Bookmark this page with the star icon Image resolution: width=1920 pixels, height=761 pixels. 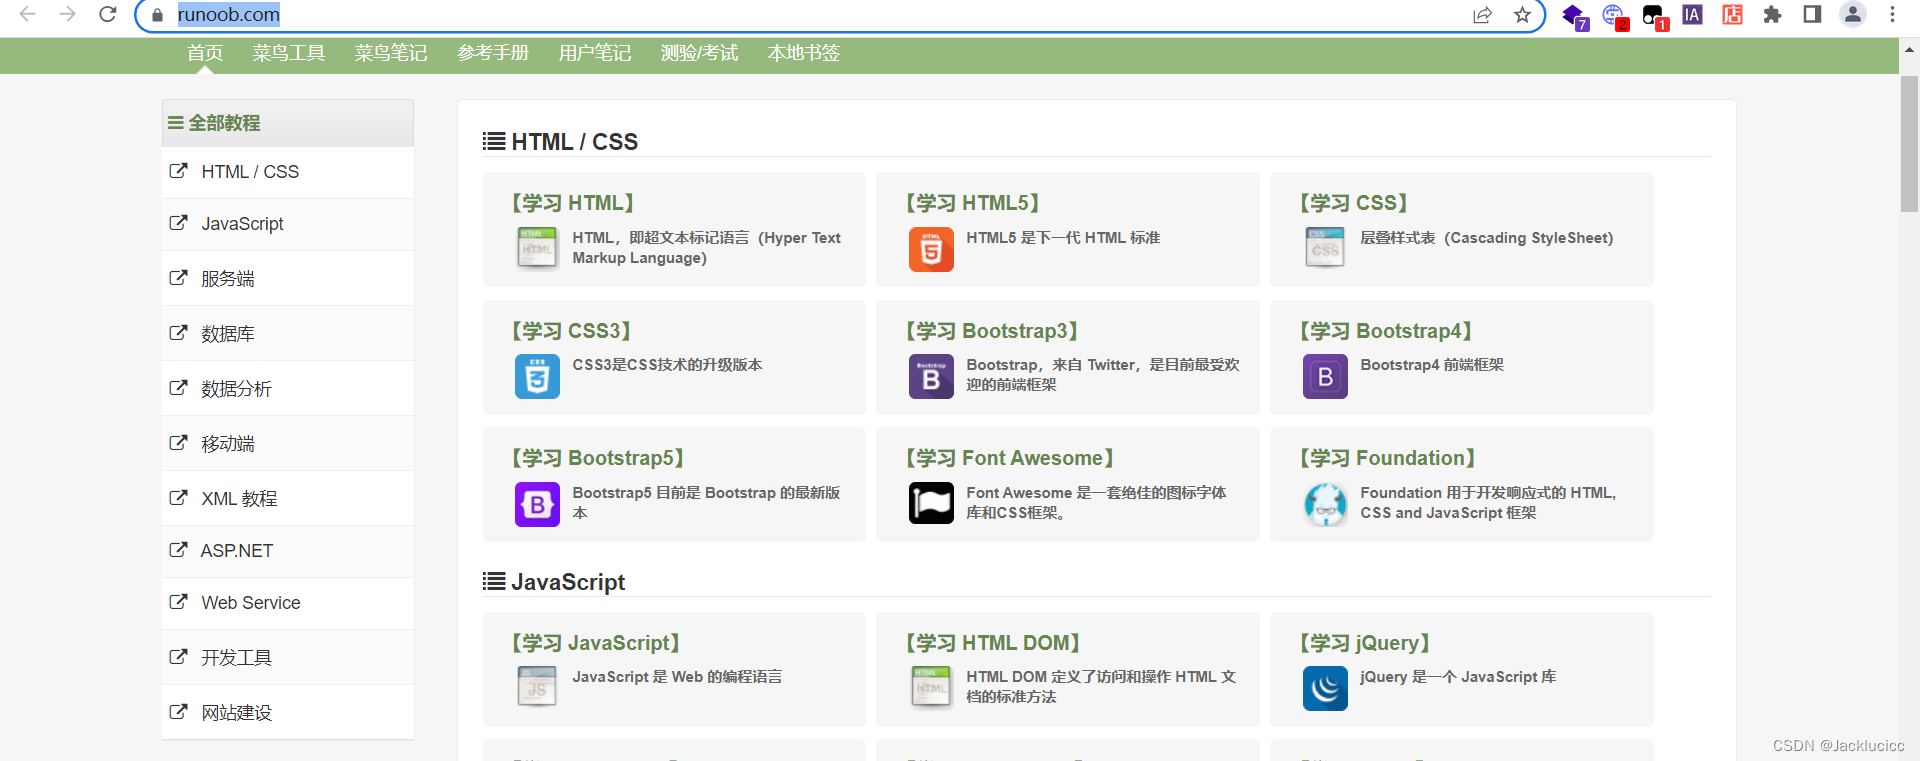pos(1522,15)
